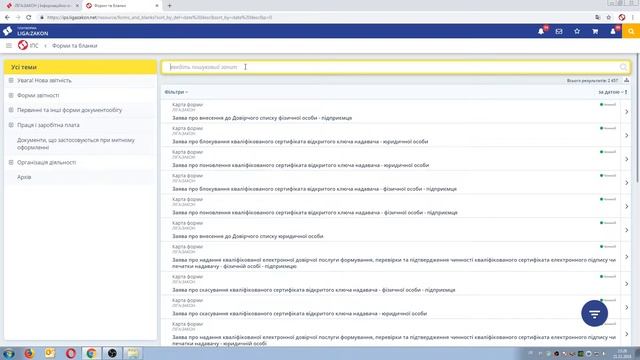Open Заява про блокування ... фізичної особи - підприємця
The height and width of the screenshot is (360, 640).
click(x=314, y=189)
